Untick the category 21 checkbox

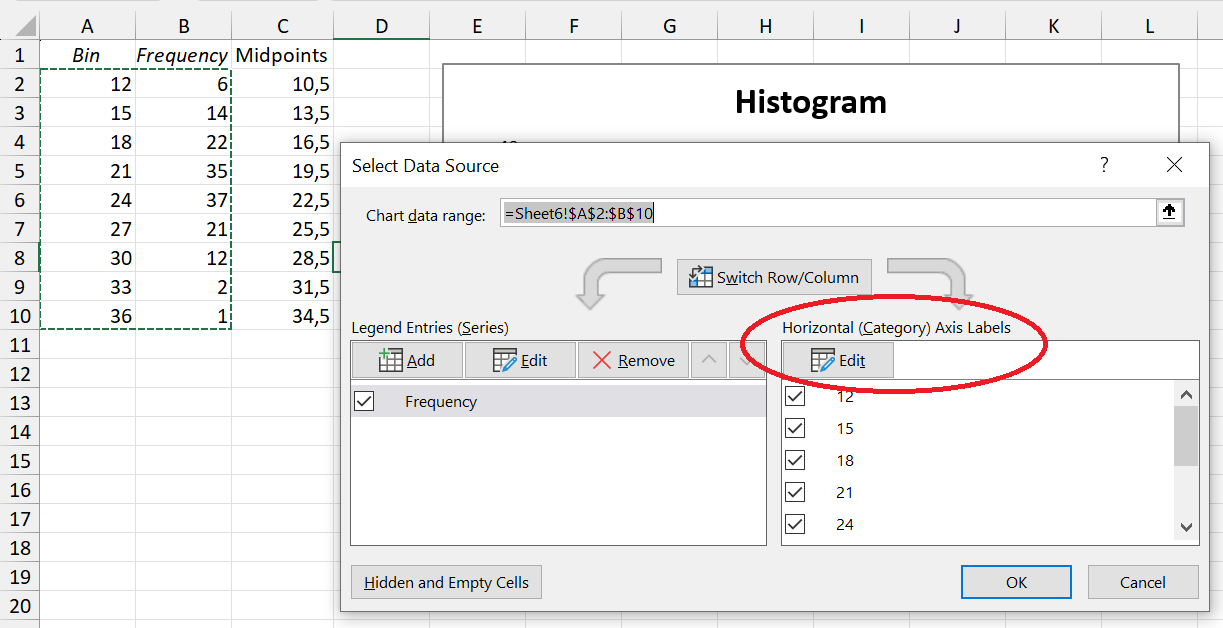pyautogui.click(x=795, y=492)
